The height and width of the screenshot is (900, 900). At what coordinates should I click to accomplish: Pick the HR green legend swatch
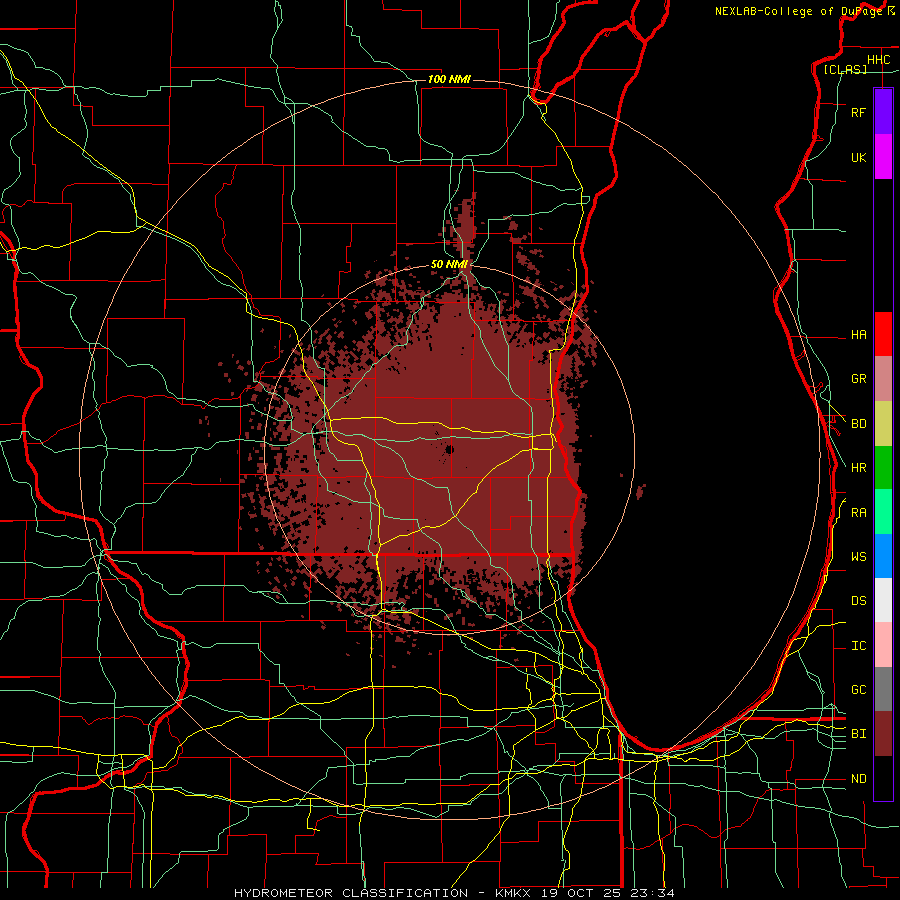(883, 468)
